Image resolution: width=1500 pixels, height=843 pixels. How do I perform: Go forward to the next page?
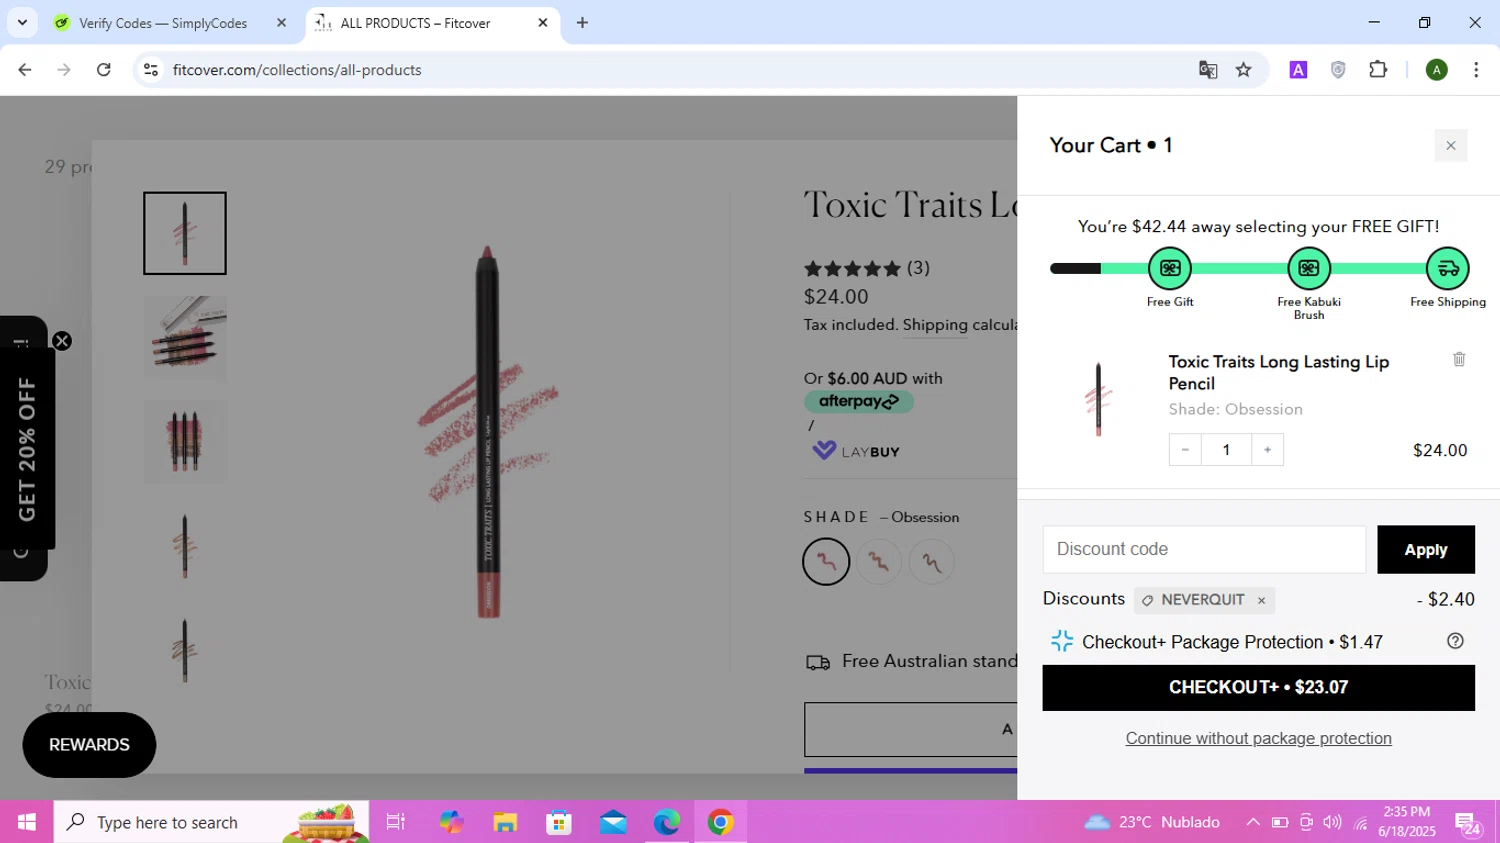click(64, 70)
